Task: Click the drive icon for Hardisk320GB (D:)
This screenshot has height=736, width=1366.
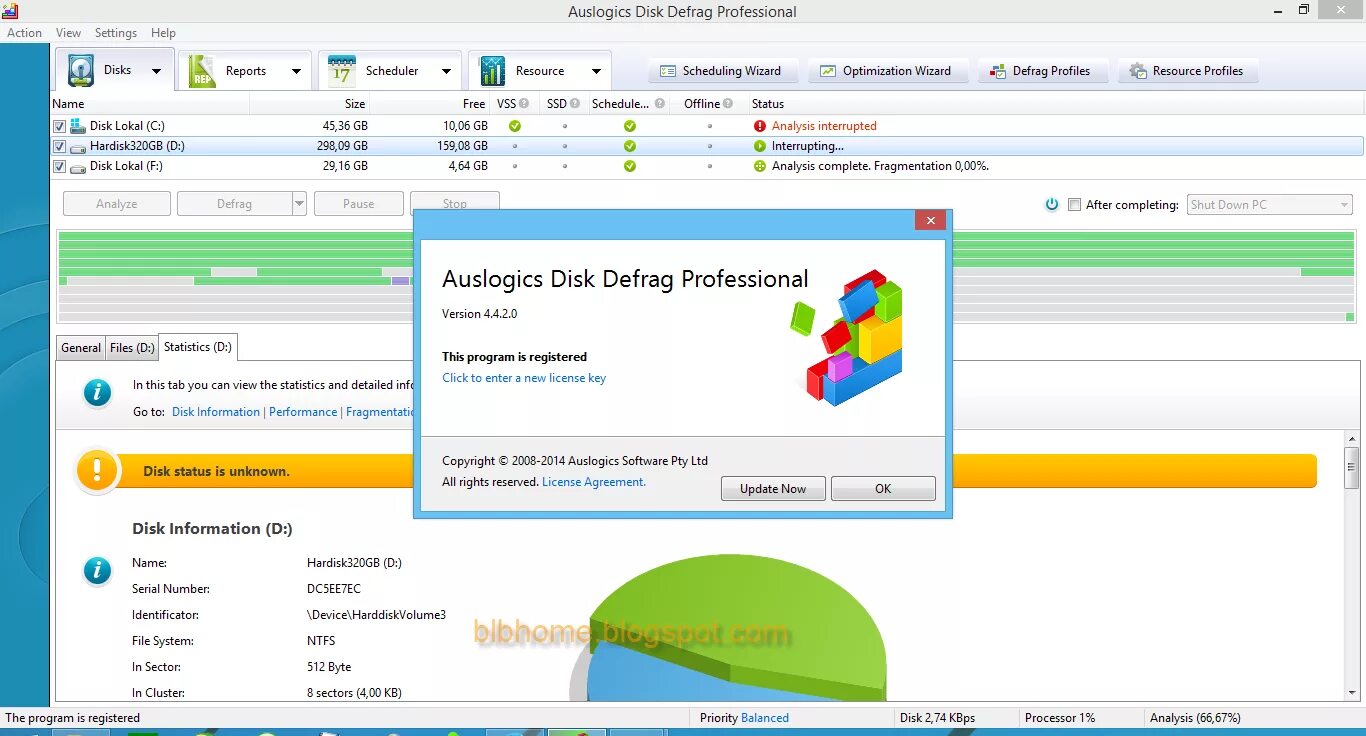Action: click(78, 146)
